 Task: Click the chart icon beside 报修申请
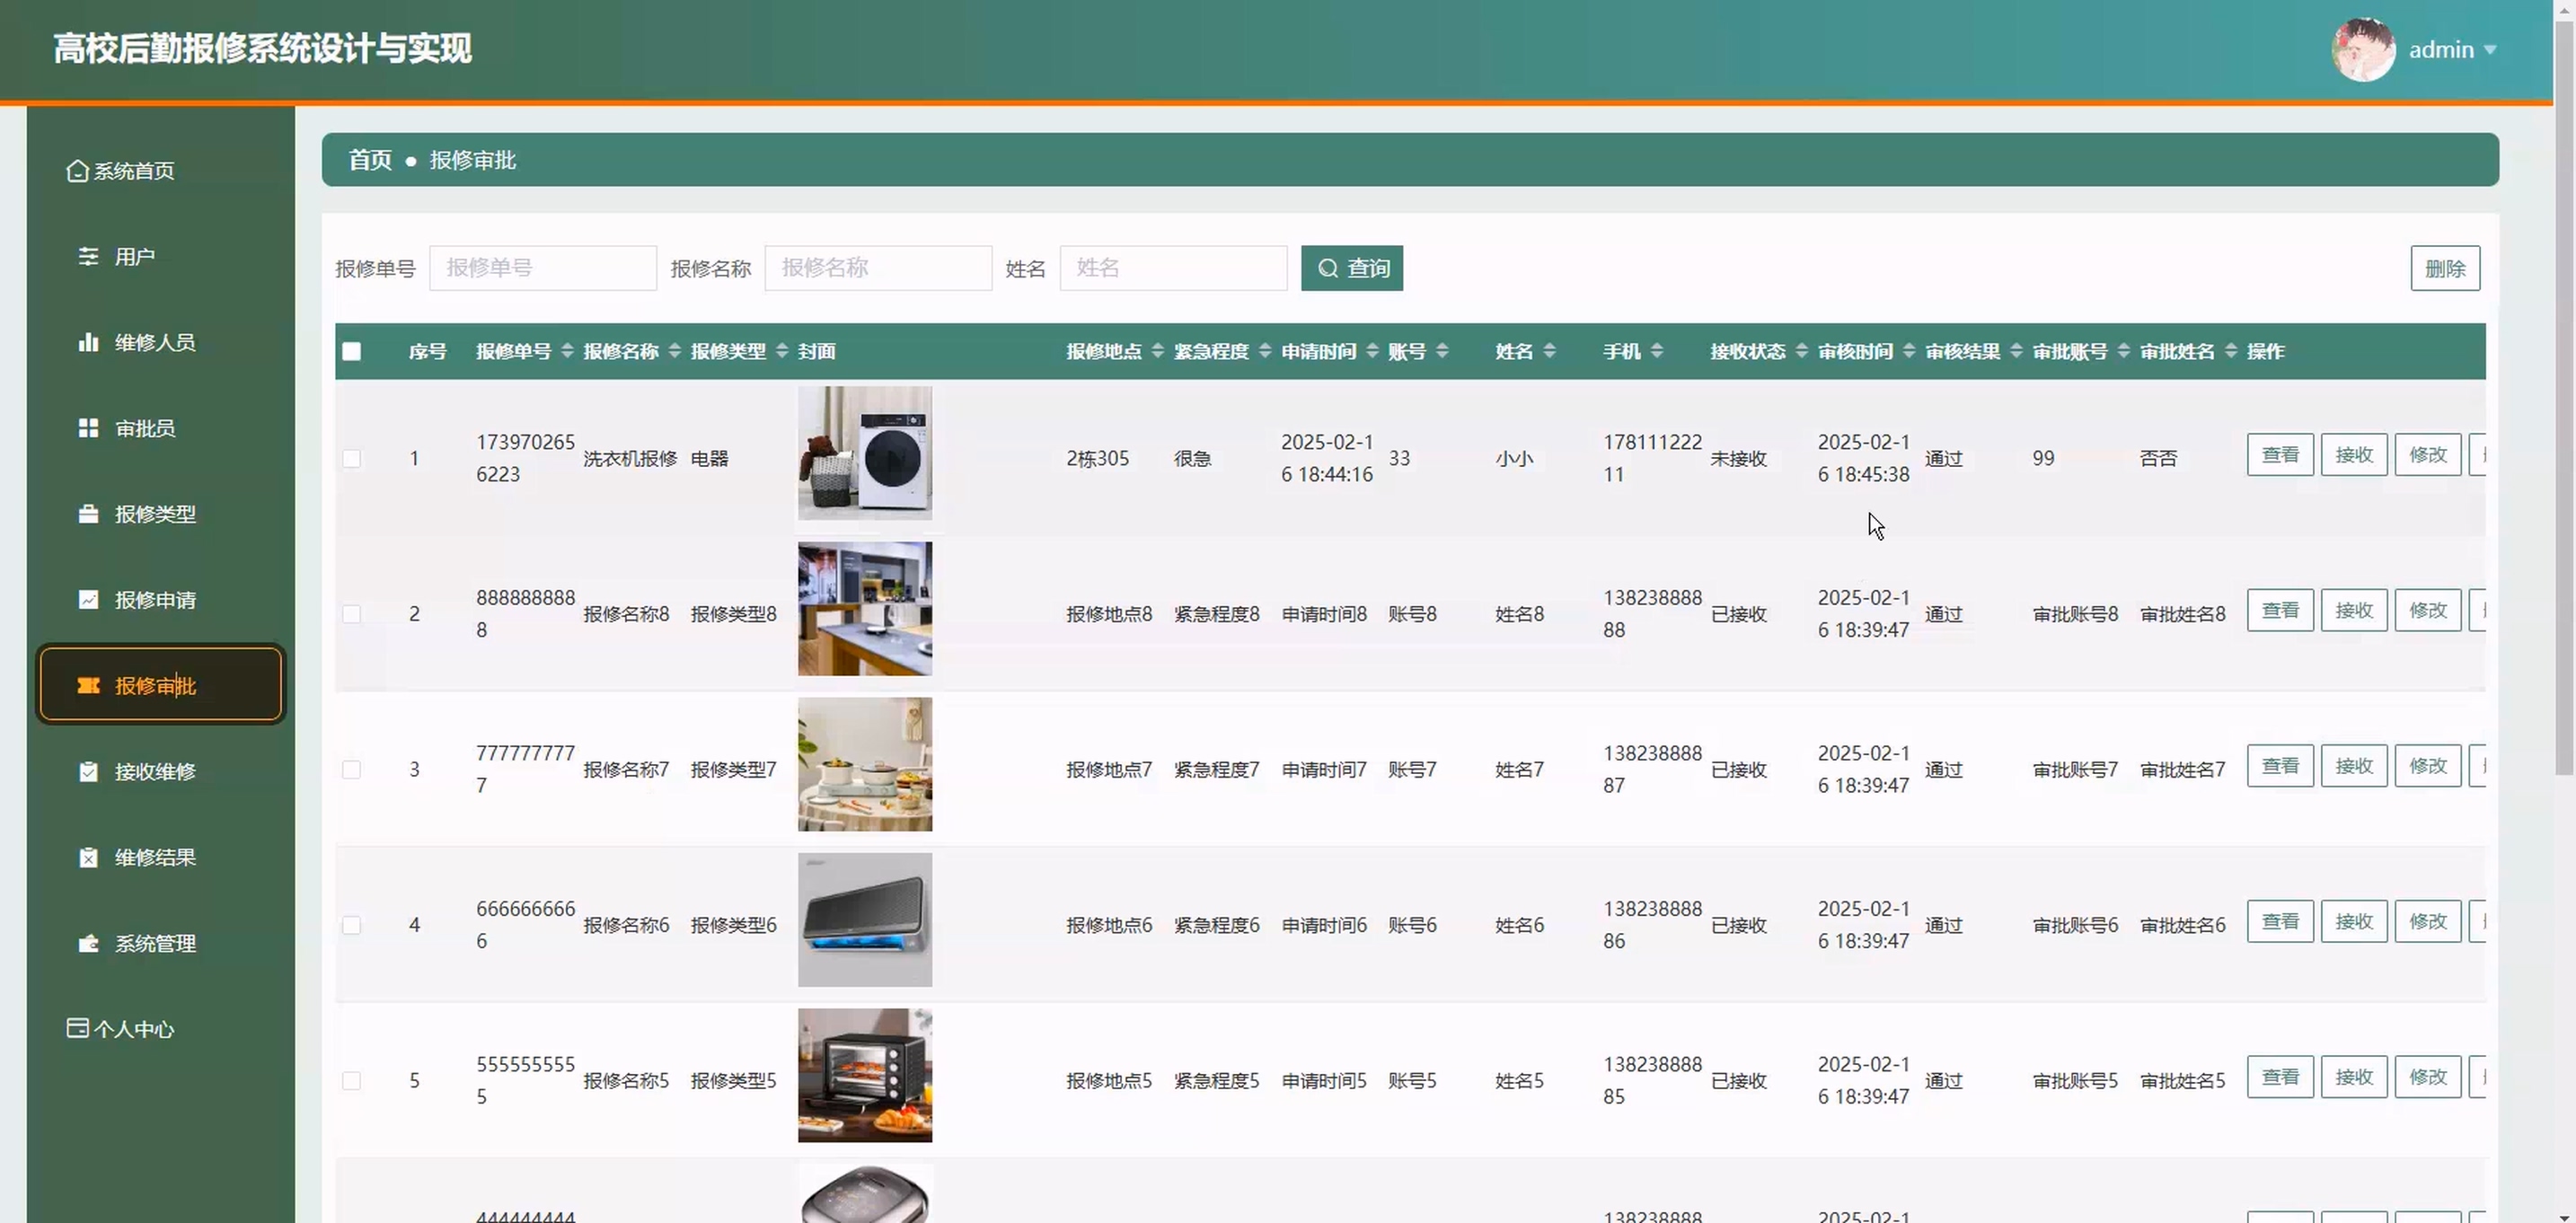pyautogui.click(x=88, y=600)
